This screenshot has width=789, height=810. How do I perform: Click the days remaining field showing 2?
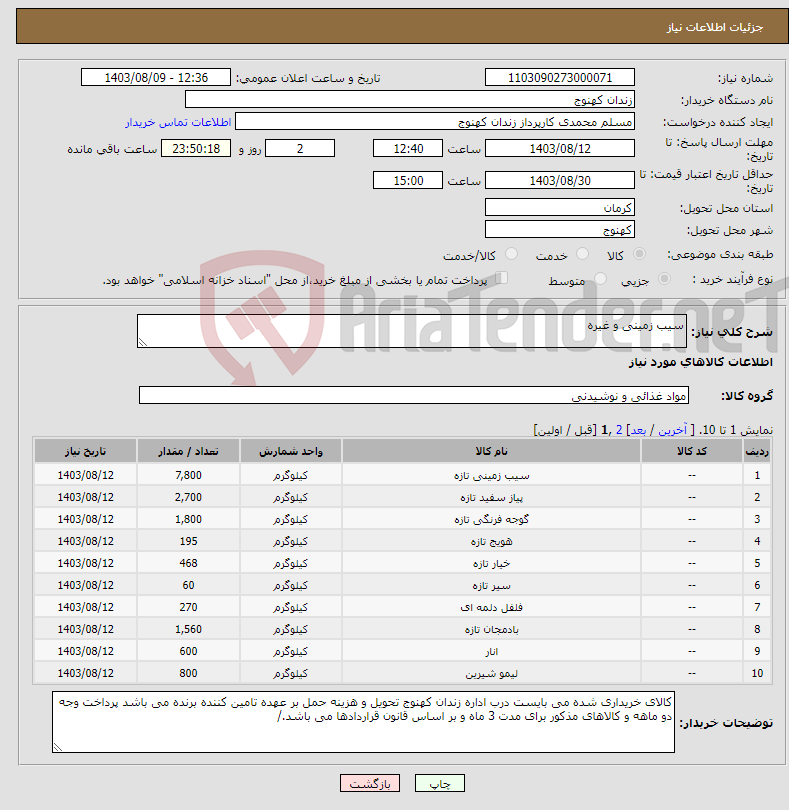click(300, 149)
